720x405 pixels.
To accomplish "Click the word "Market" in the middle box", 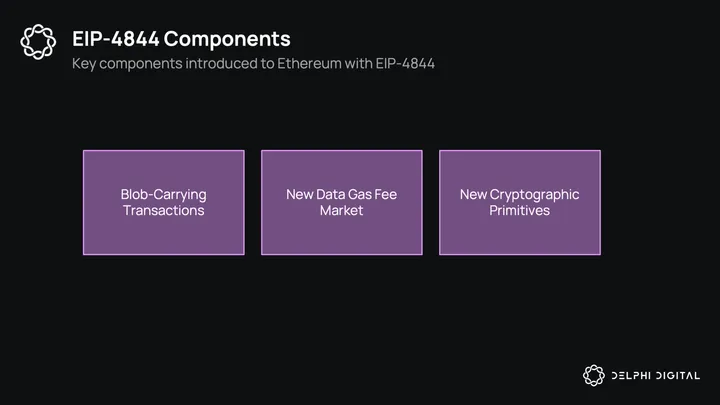I will pyautogui.click(x=341, y=211).
